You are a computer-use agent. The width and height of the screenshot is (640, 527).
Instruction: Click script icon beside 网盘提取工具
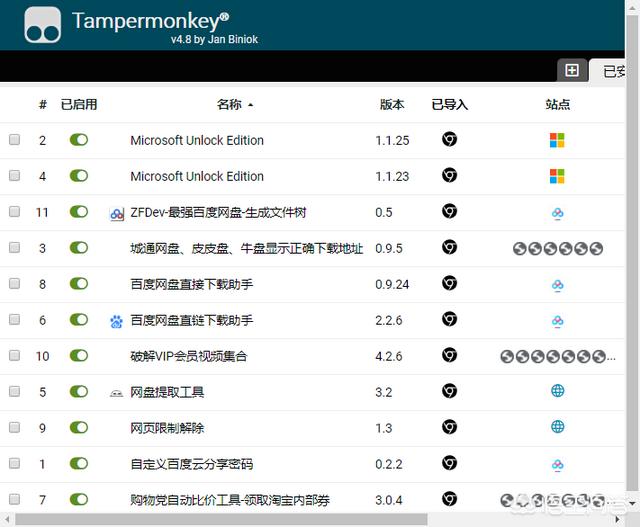(x=116, y=394)
